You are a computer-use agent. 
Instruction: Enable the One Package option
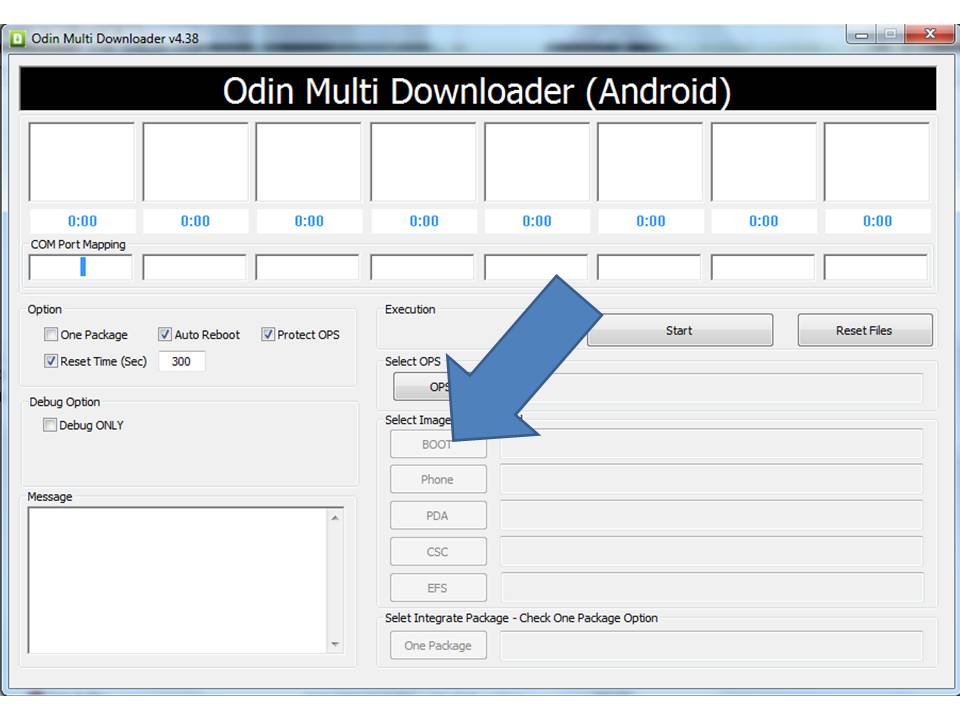pos(50,334)
